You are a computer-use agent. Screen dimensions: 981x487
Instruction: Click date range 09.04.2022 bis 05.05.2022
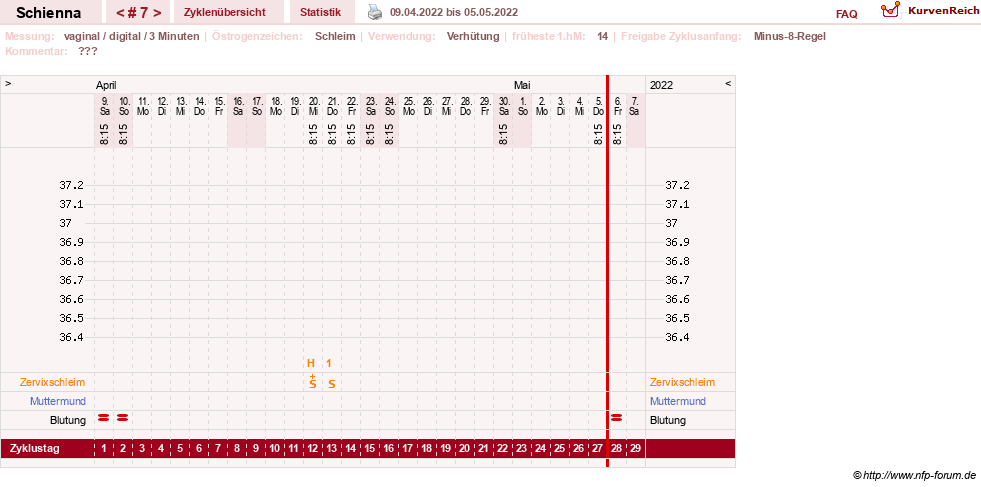coord(454,13)
